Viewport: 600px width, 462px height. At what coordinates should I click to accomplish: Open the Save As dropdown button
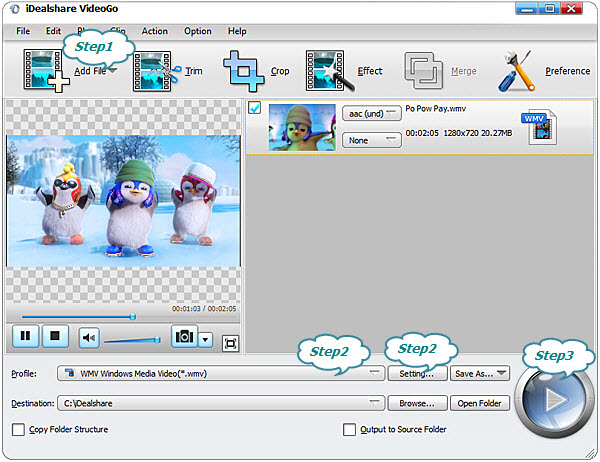pos(480,373)
